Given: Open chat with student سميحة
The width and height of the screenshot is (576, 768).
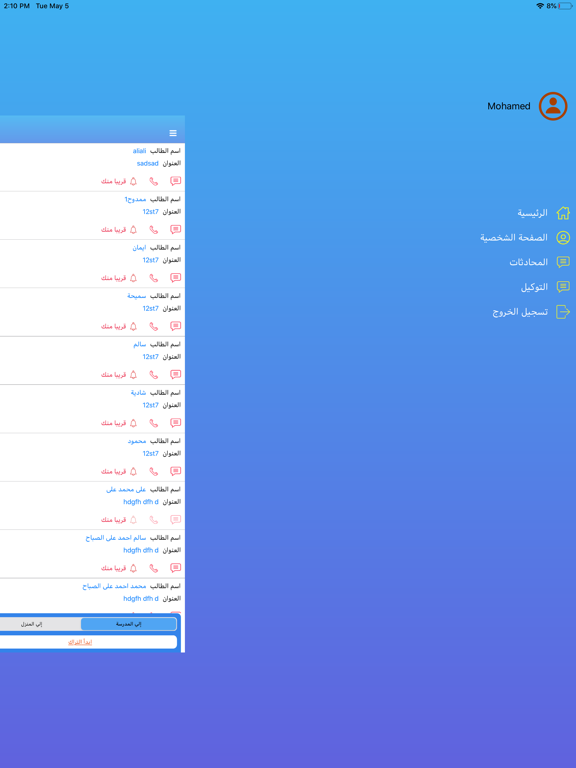Looking at the screenshot, I should point(175,326).
